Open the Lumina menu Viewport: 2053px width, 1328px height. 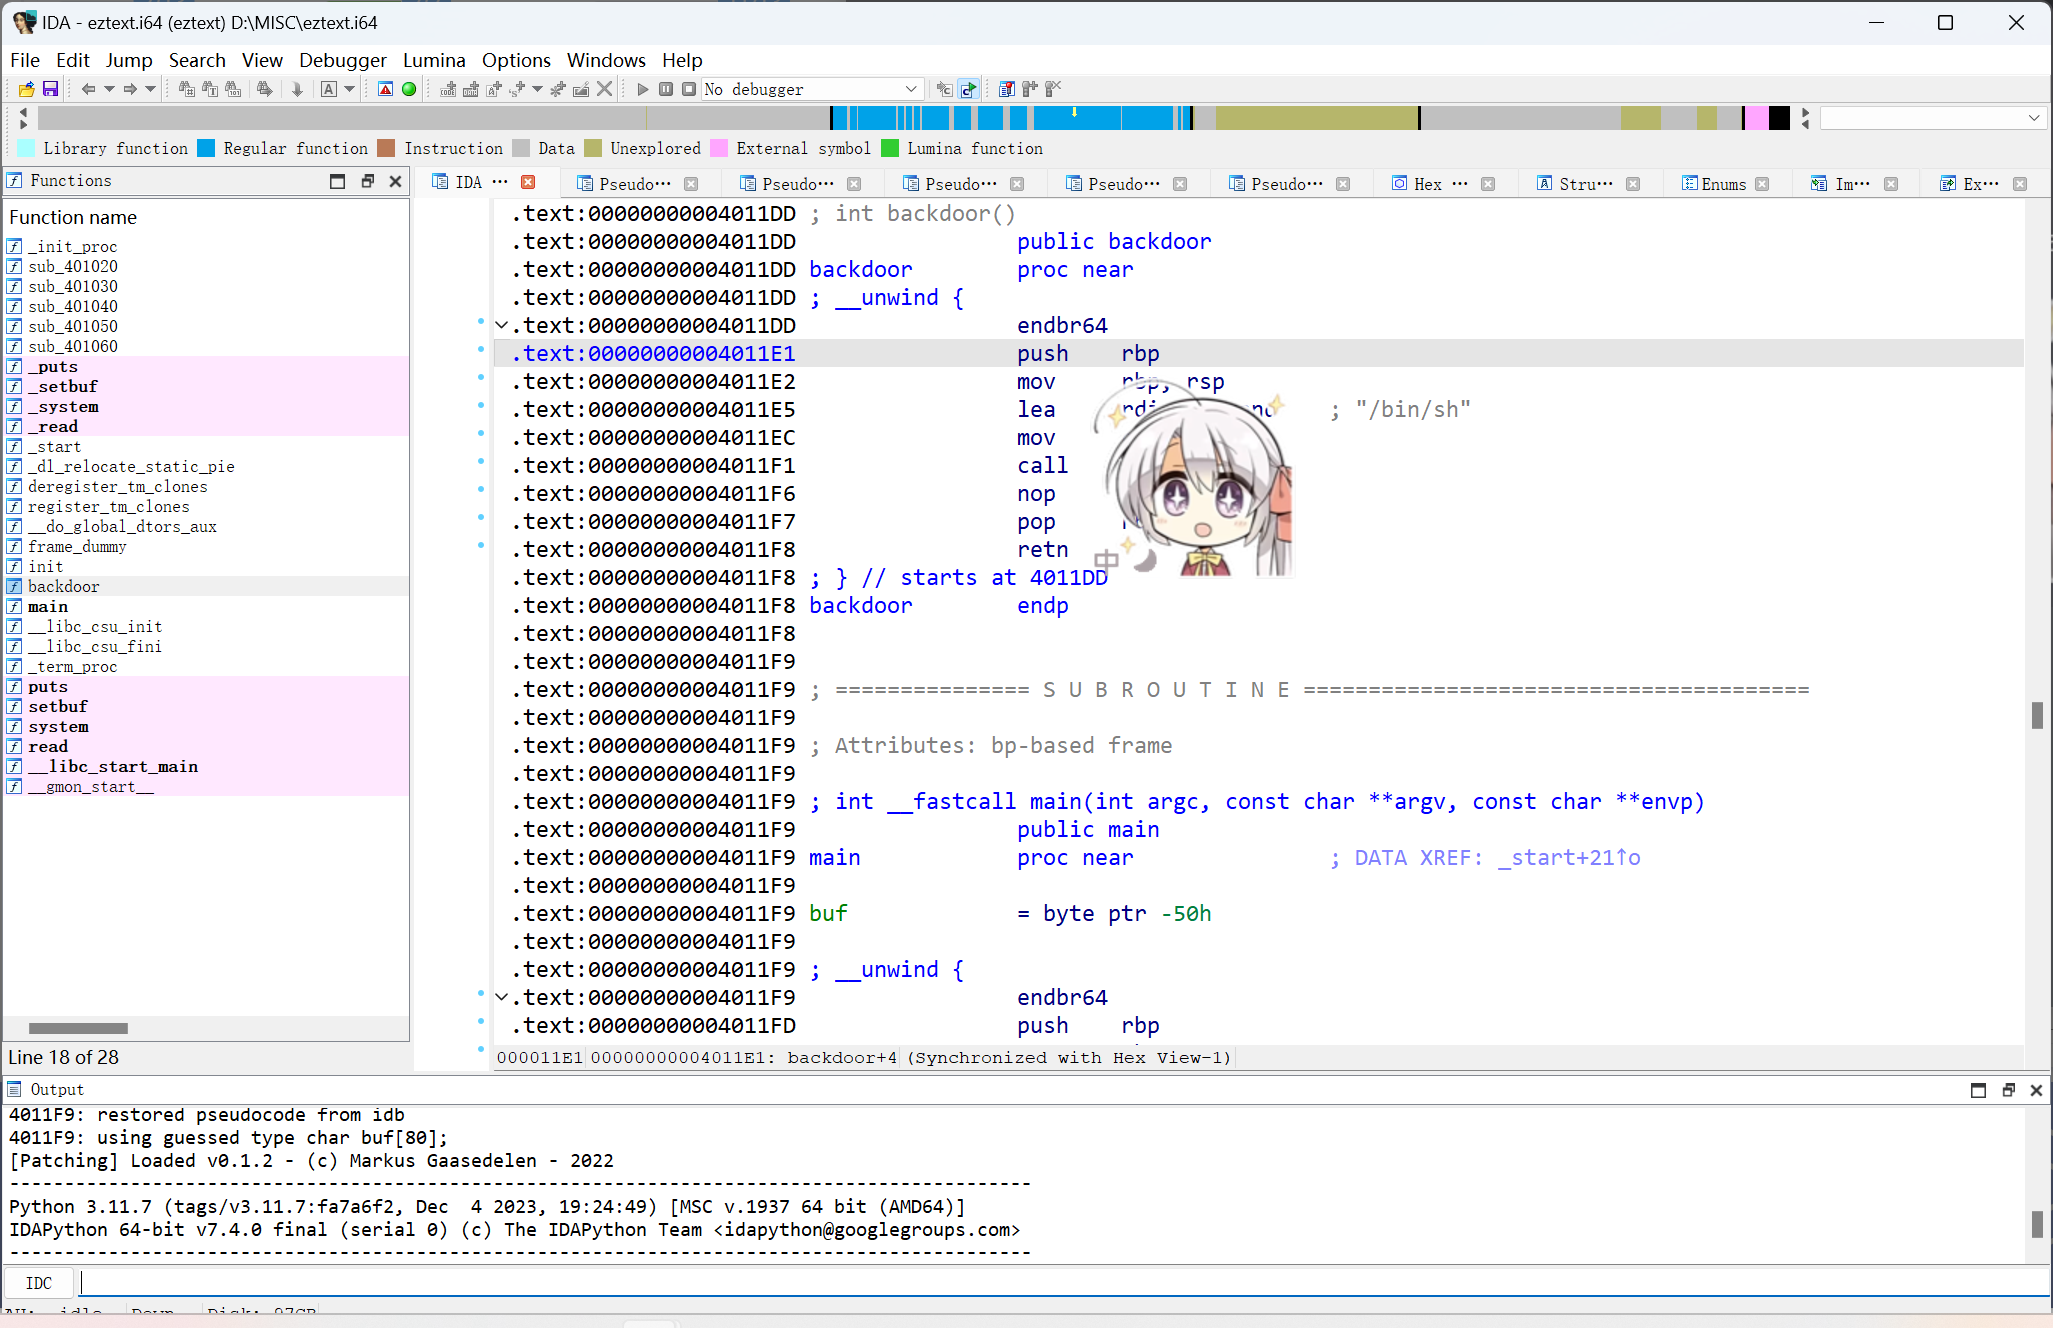click(434, 60)
